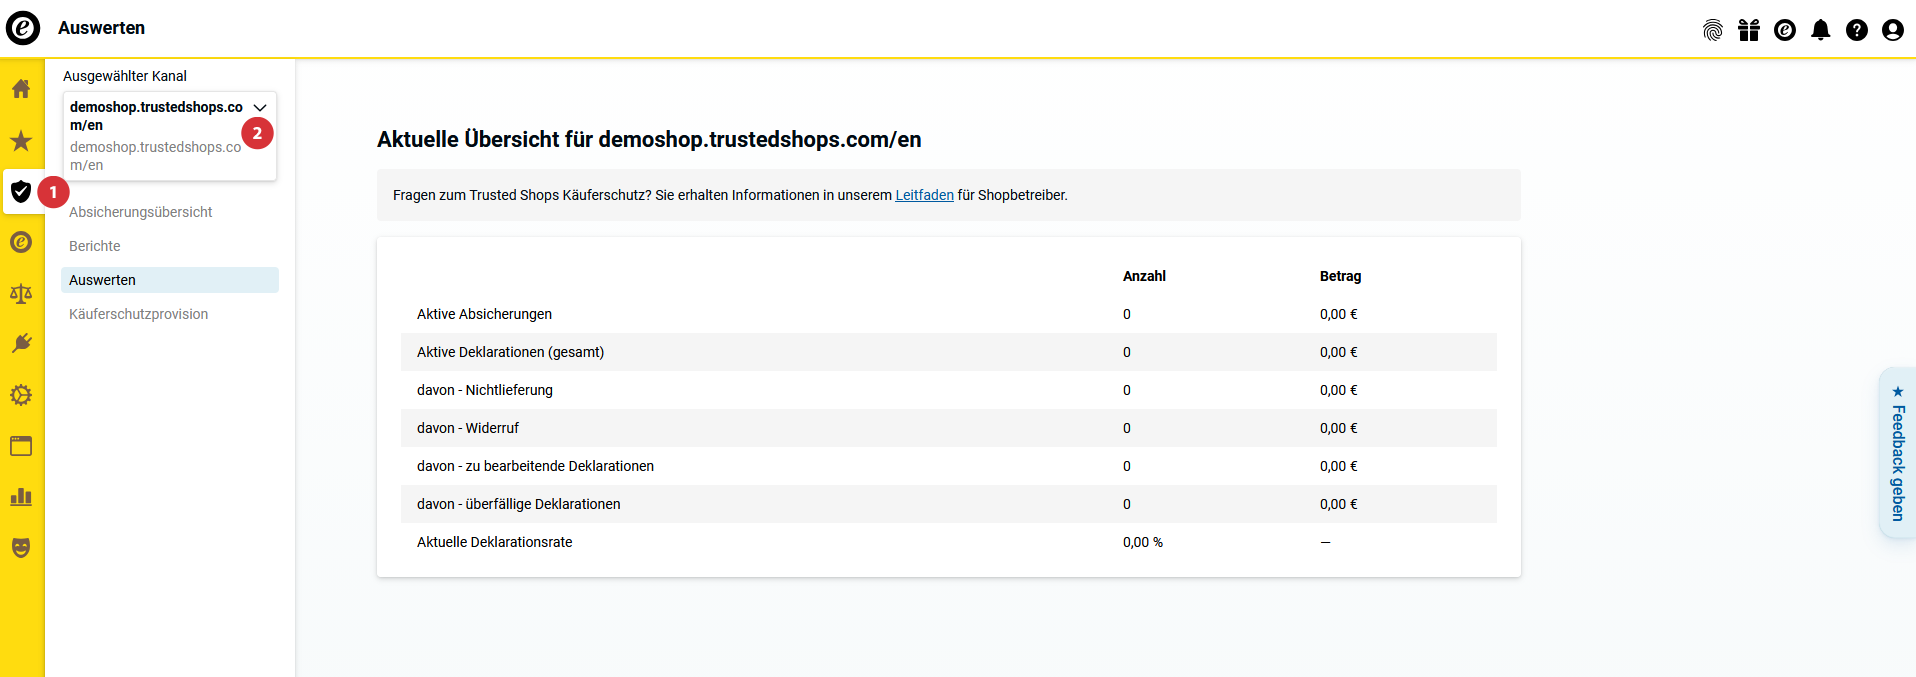The height and width of the screenshot is (677, 1916).
Task: Open the mask icon in sidebar
Action: click(x=21, y=548)
